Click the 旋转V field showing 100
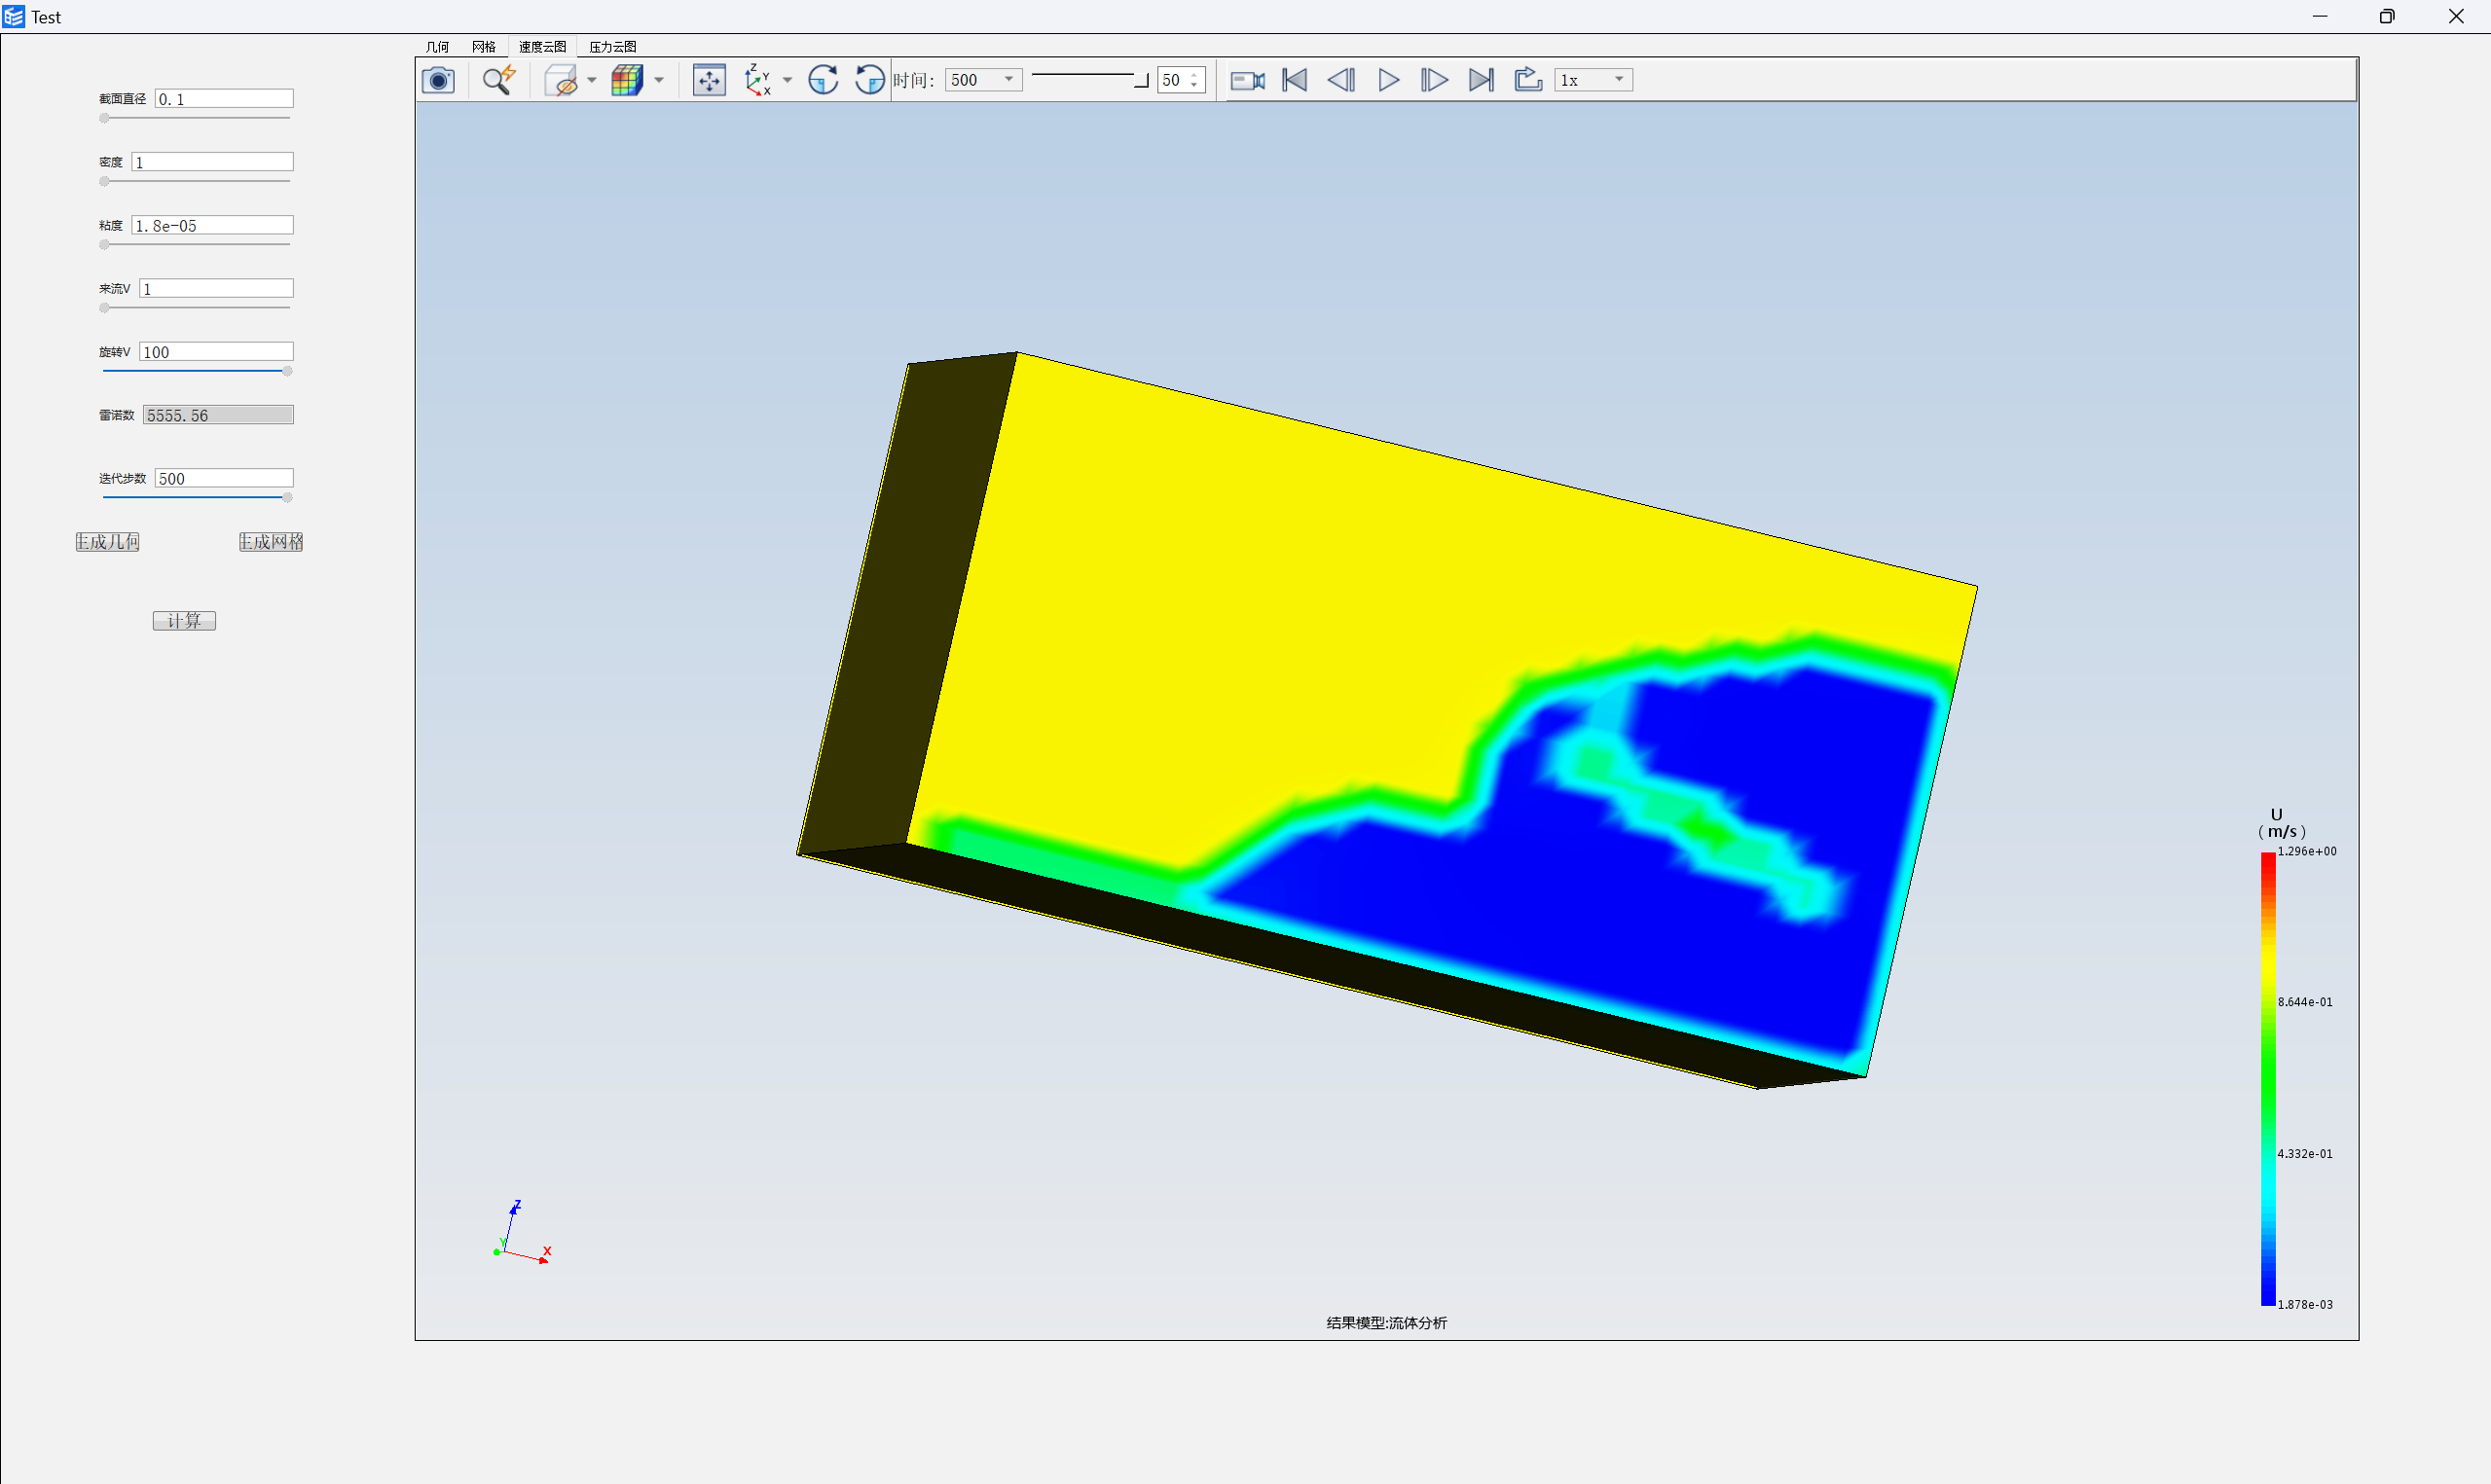2491x1484 pixels. 216,352
